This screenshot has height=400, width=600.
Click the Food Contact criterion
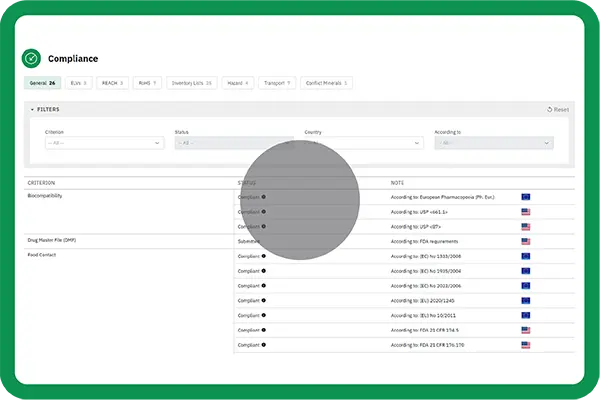pos(42,255)
